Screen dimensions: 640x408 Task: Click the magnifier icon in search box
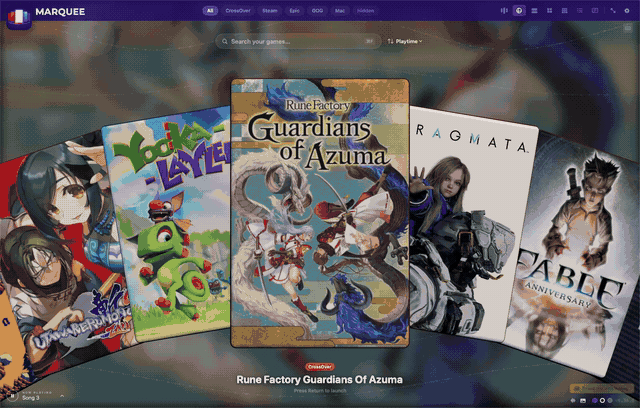pyautogui.click(x=225, y=41)
